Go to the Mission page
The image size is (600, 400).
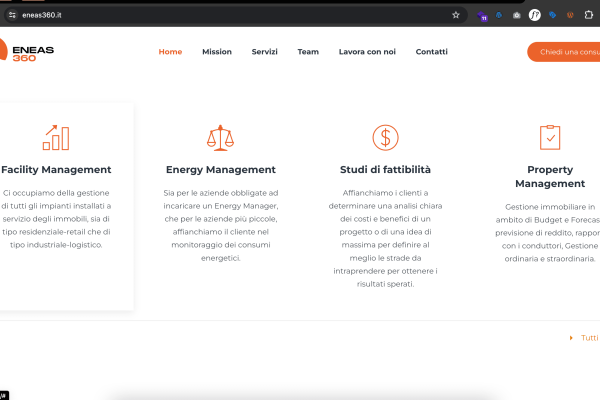(216, 52)
